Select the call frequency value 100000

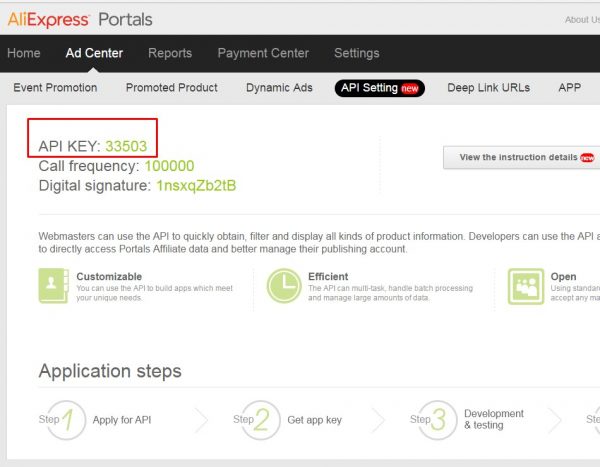169,166
